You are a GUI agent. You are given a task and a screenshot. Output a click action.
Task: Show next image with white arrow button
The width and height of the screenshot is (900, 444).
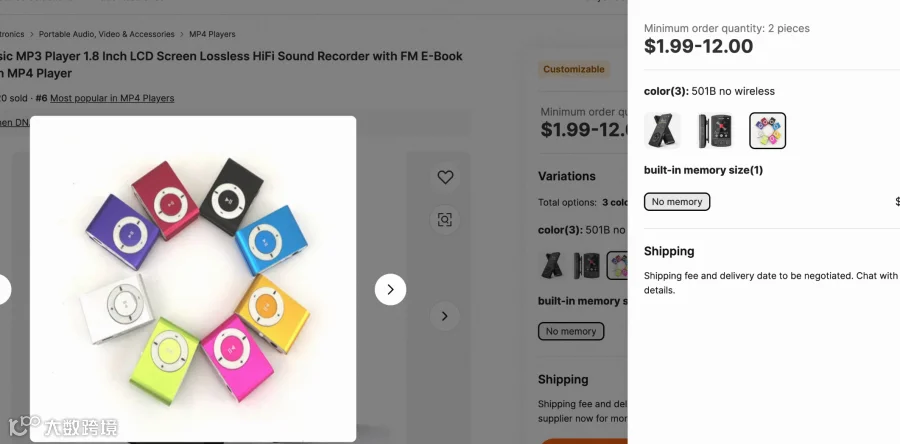pos(390,289)
